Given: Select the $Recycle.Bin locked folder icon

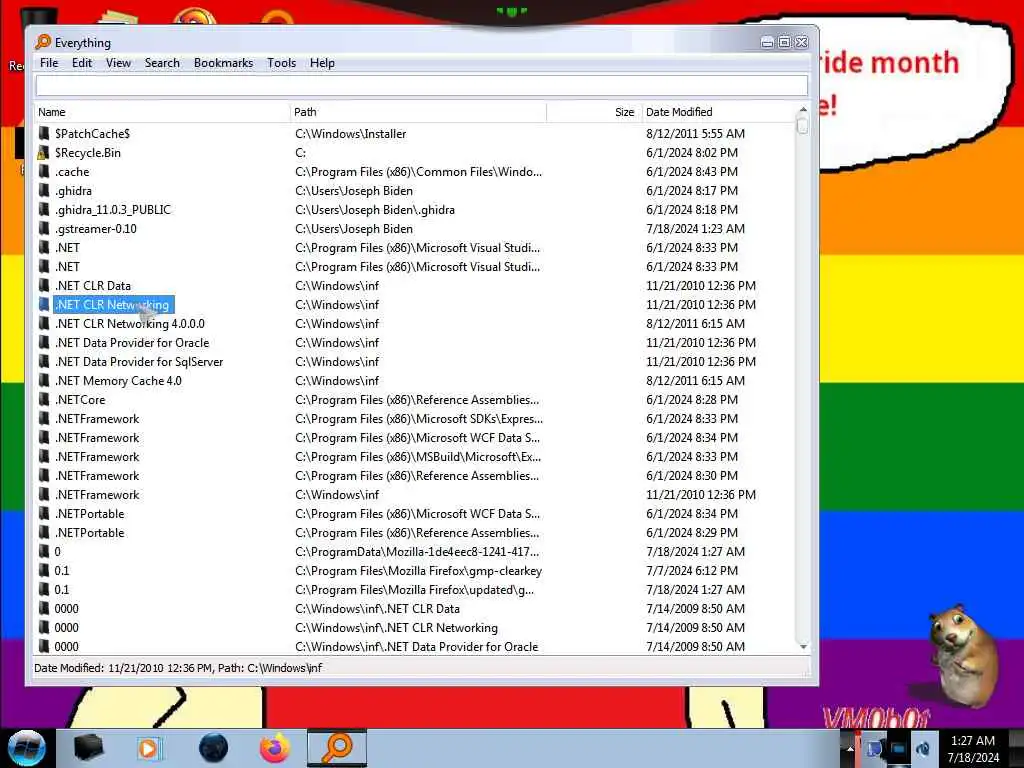Looking at the screenshot, I should click(43, 153).
